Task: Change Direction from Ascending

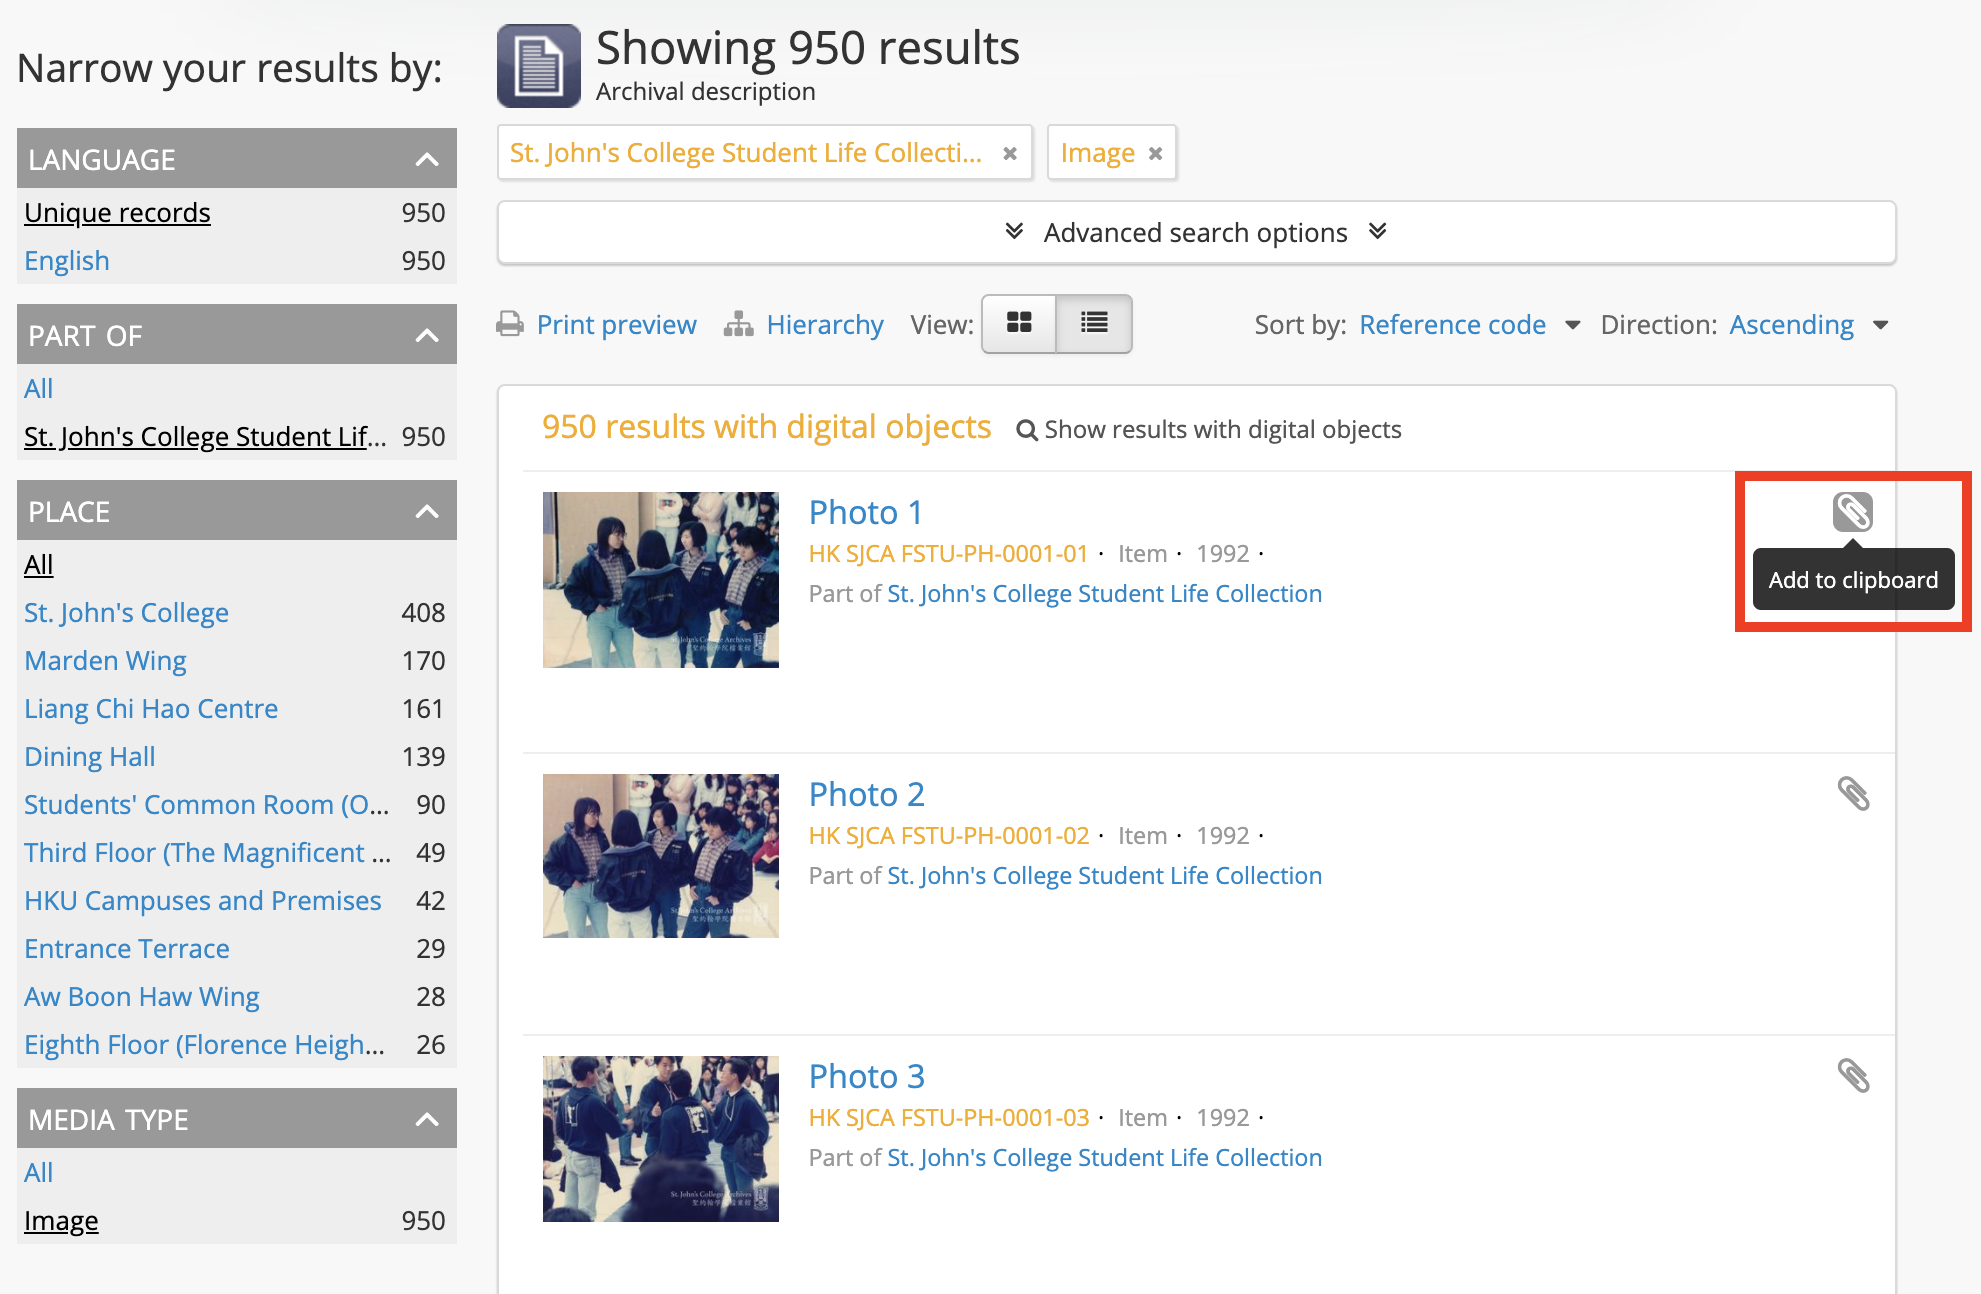Action: (1792, 324)
